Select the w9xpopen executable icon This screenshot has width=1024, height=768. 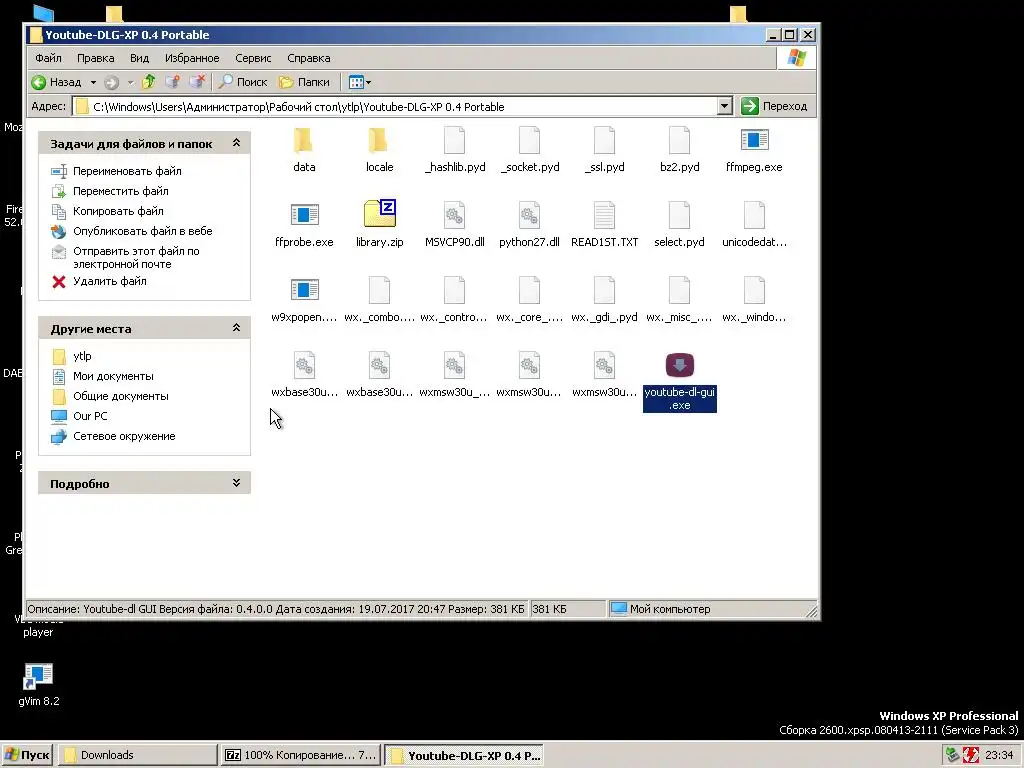click(304, 290)
